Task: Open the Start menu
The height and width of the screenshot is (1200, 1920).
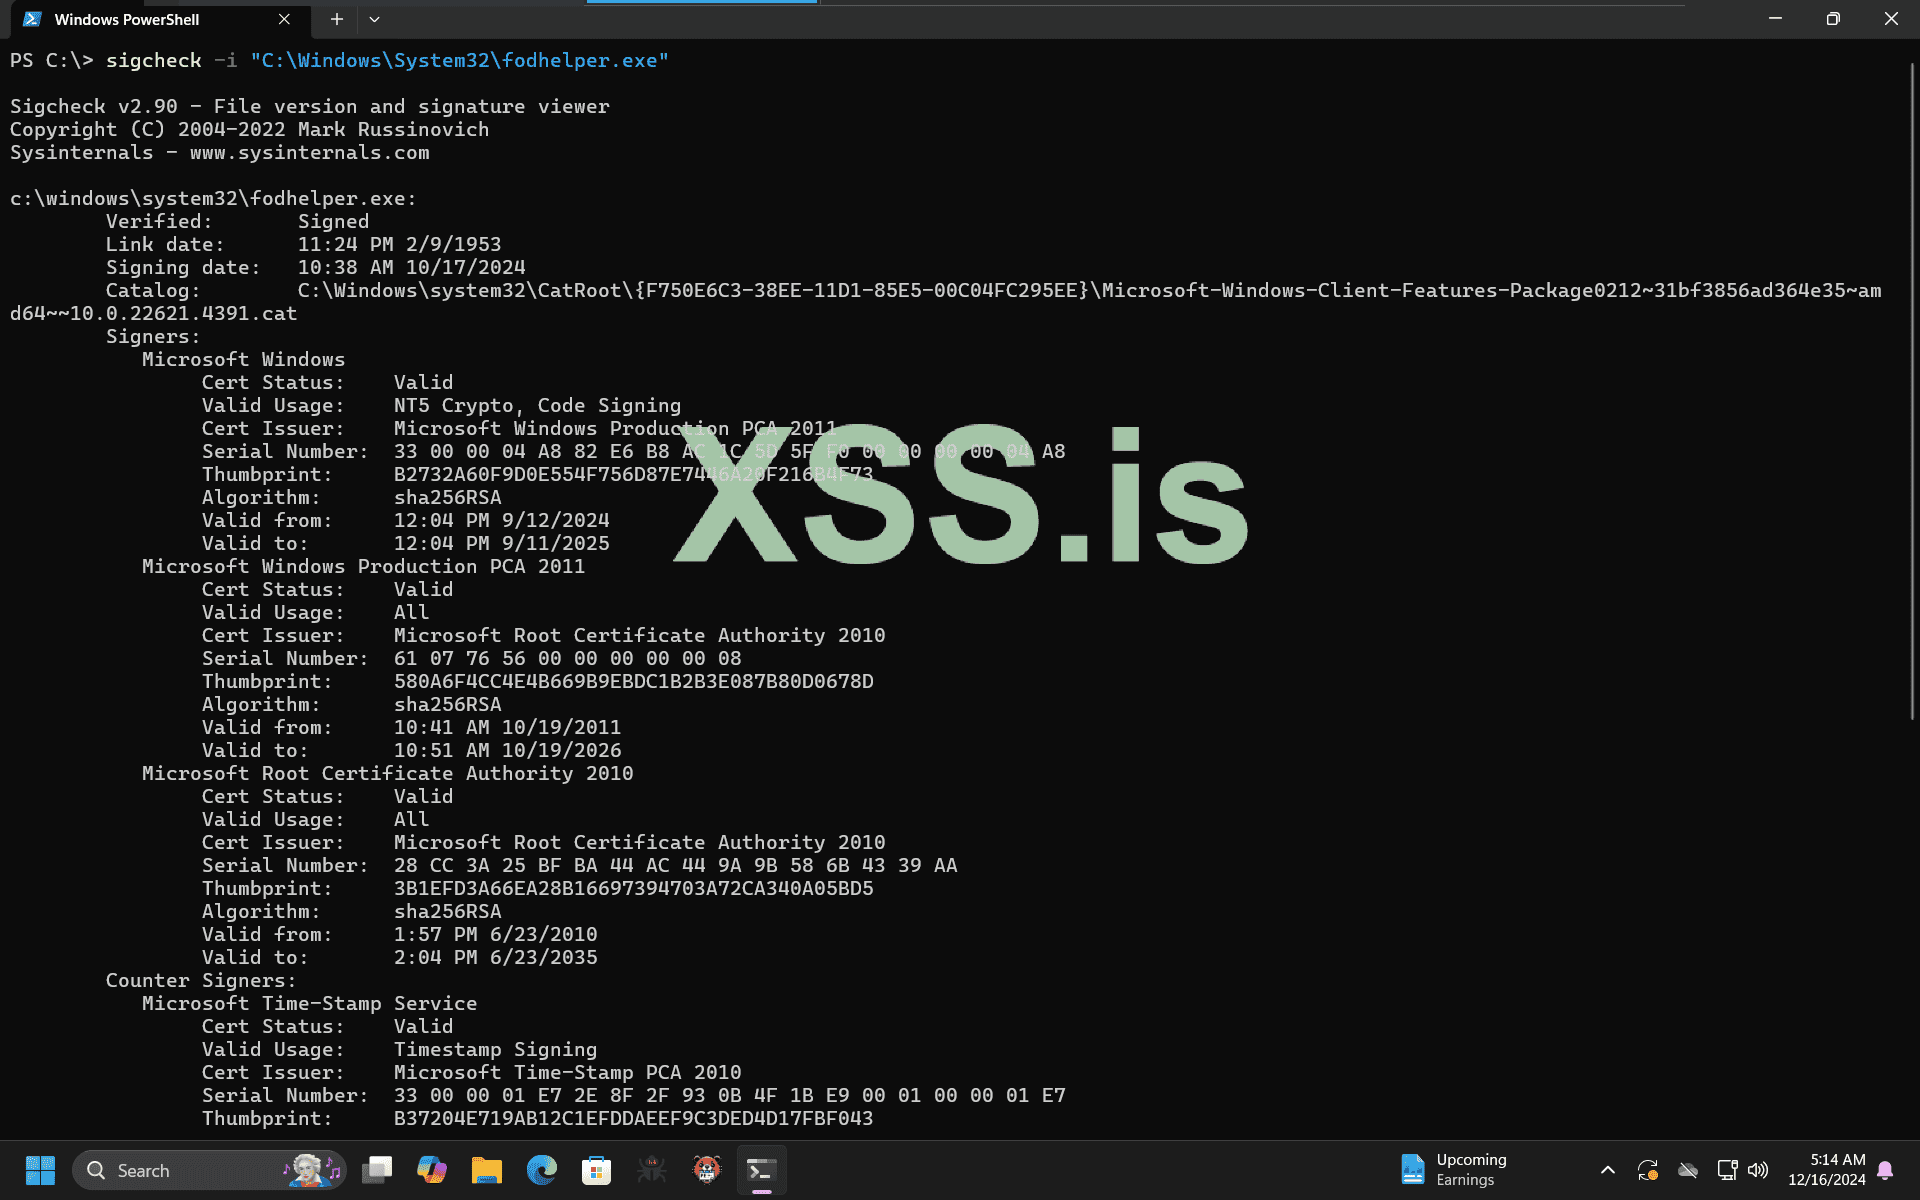Action: pos(40,1170)
